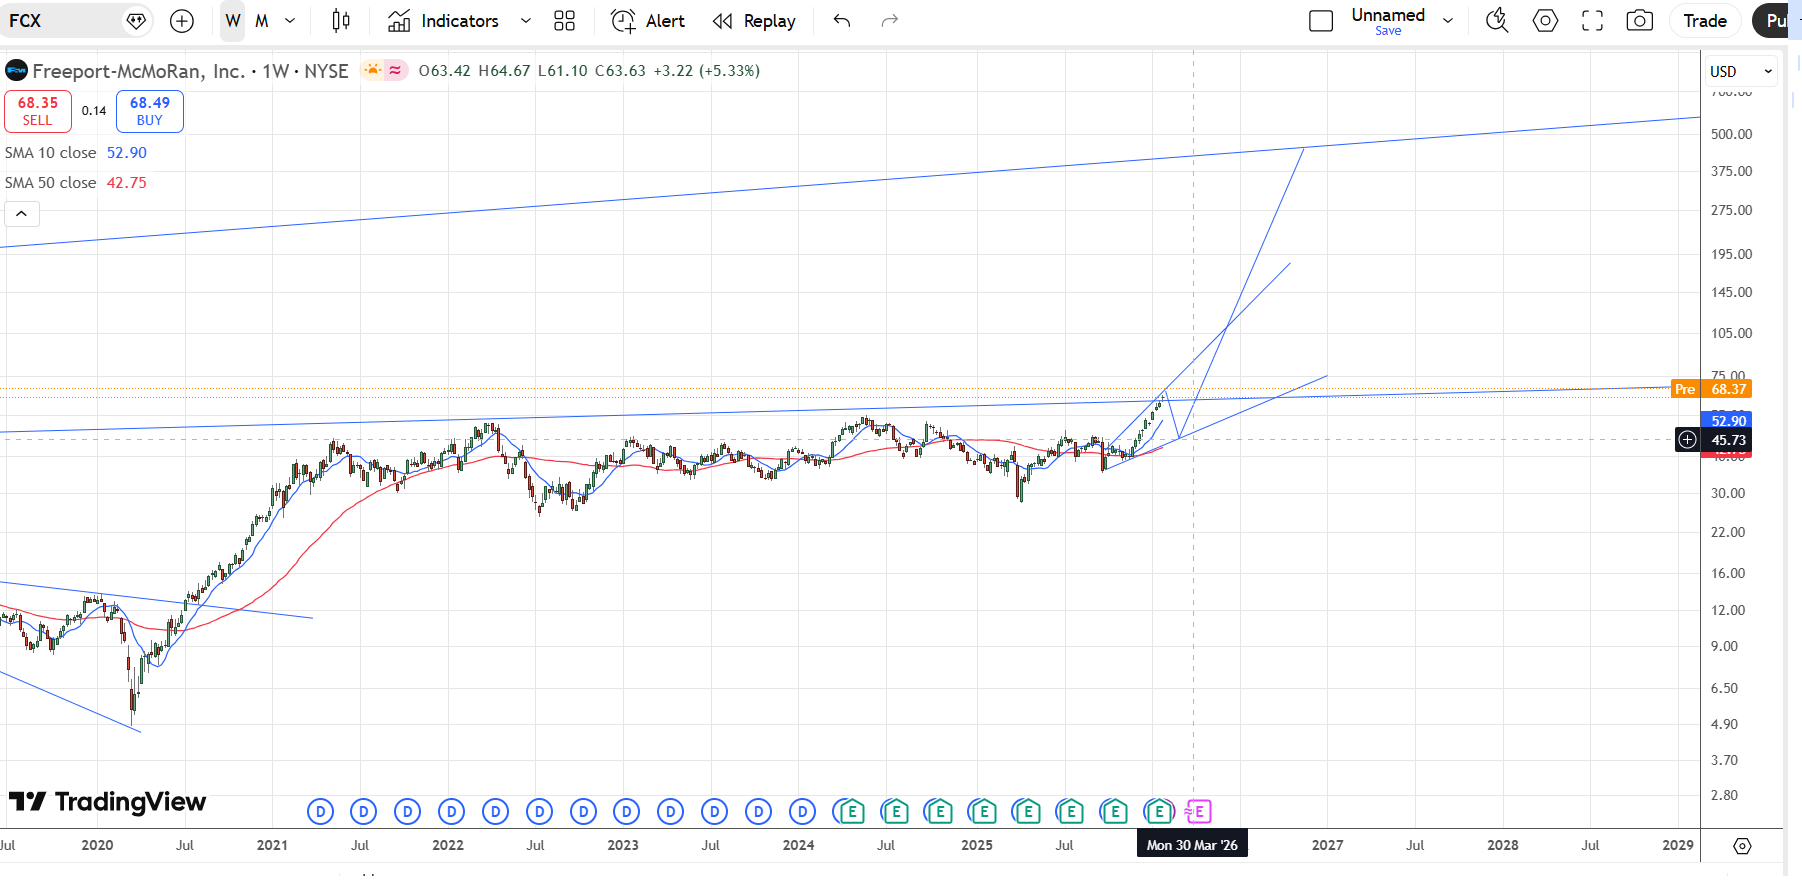The width and height of the screenshot is (1802, 884).
Task: Open the layout templates grid icon
Action: click(x=564, y=21)
